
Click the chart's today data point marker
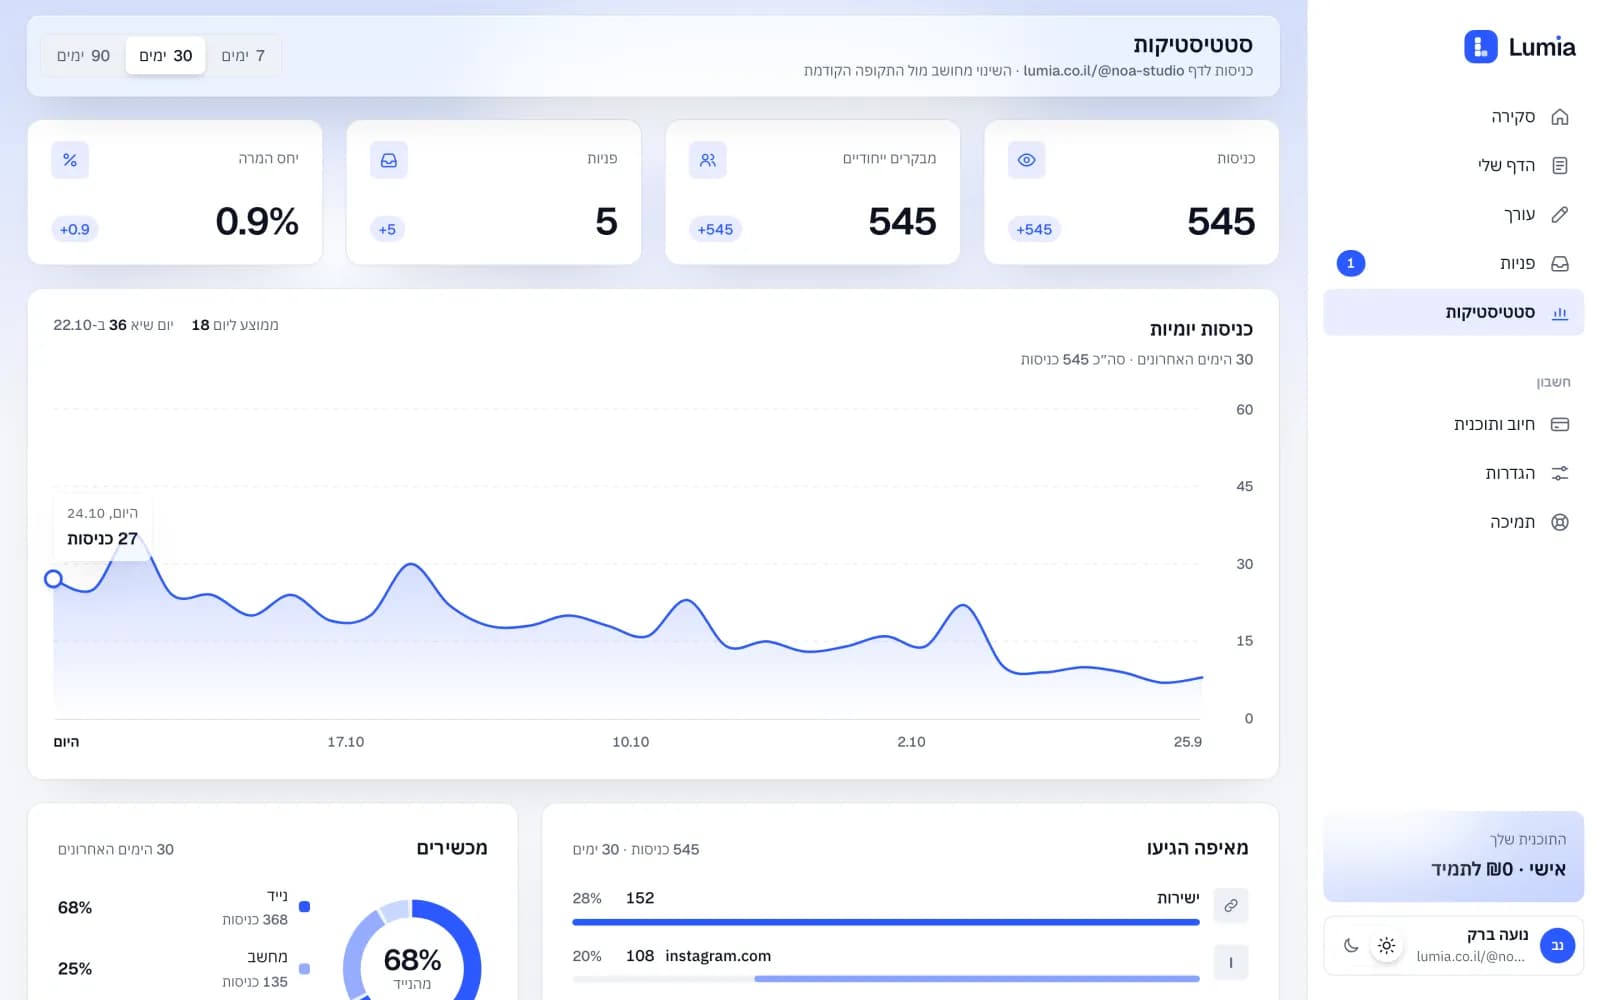(54, 579)
